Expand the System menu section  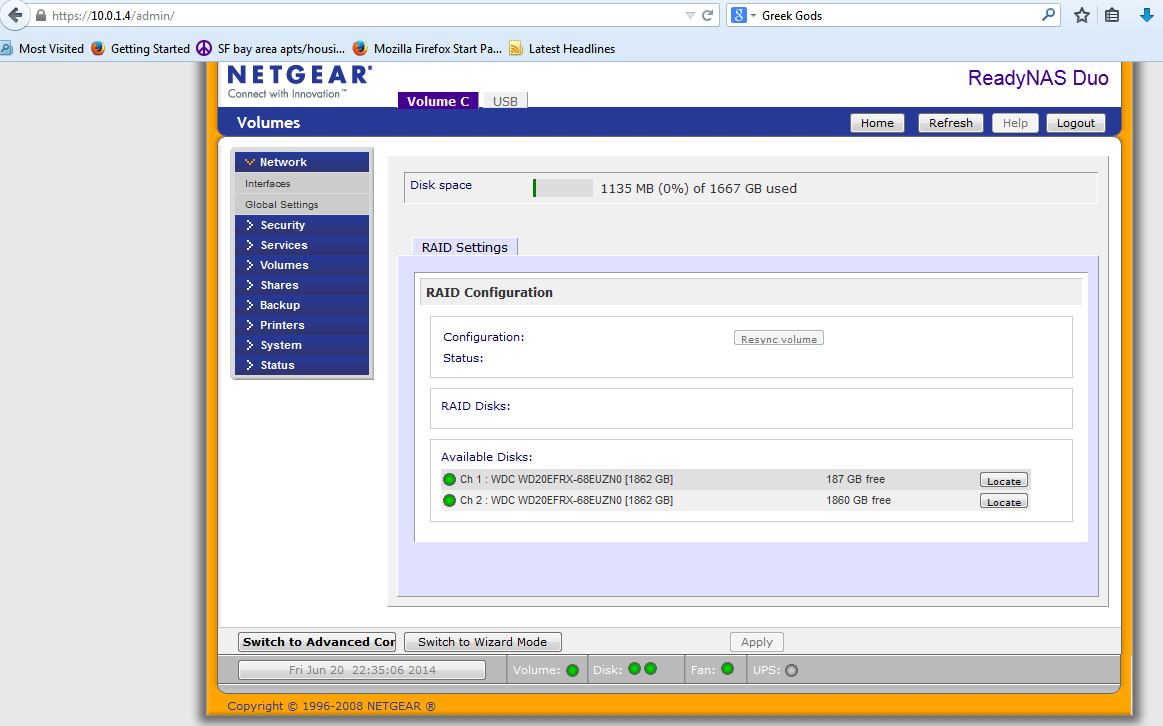tap(280, 345)
